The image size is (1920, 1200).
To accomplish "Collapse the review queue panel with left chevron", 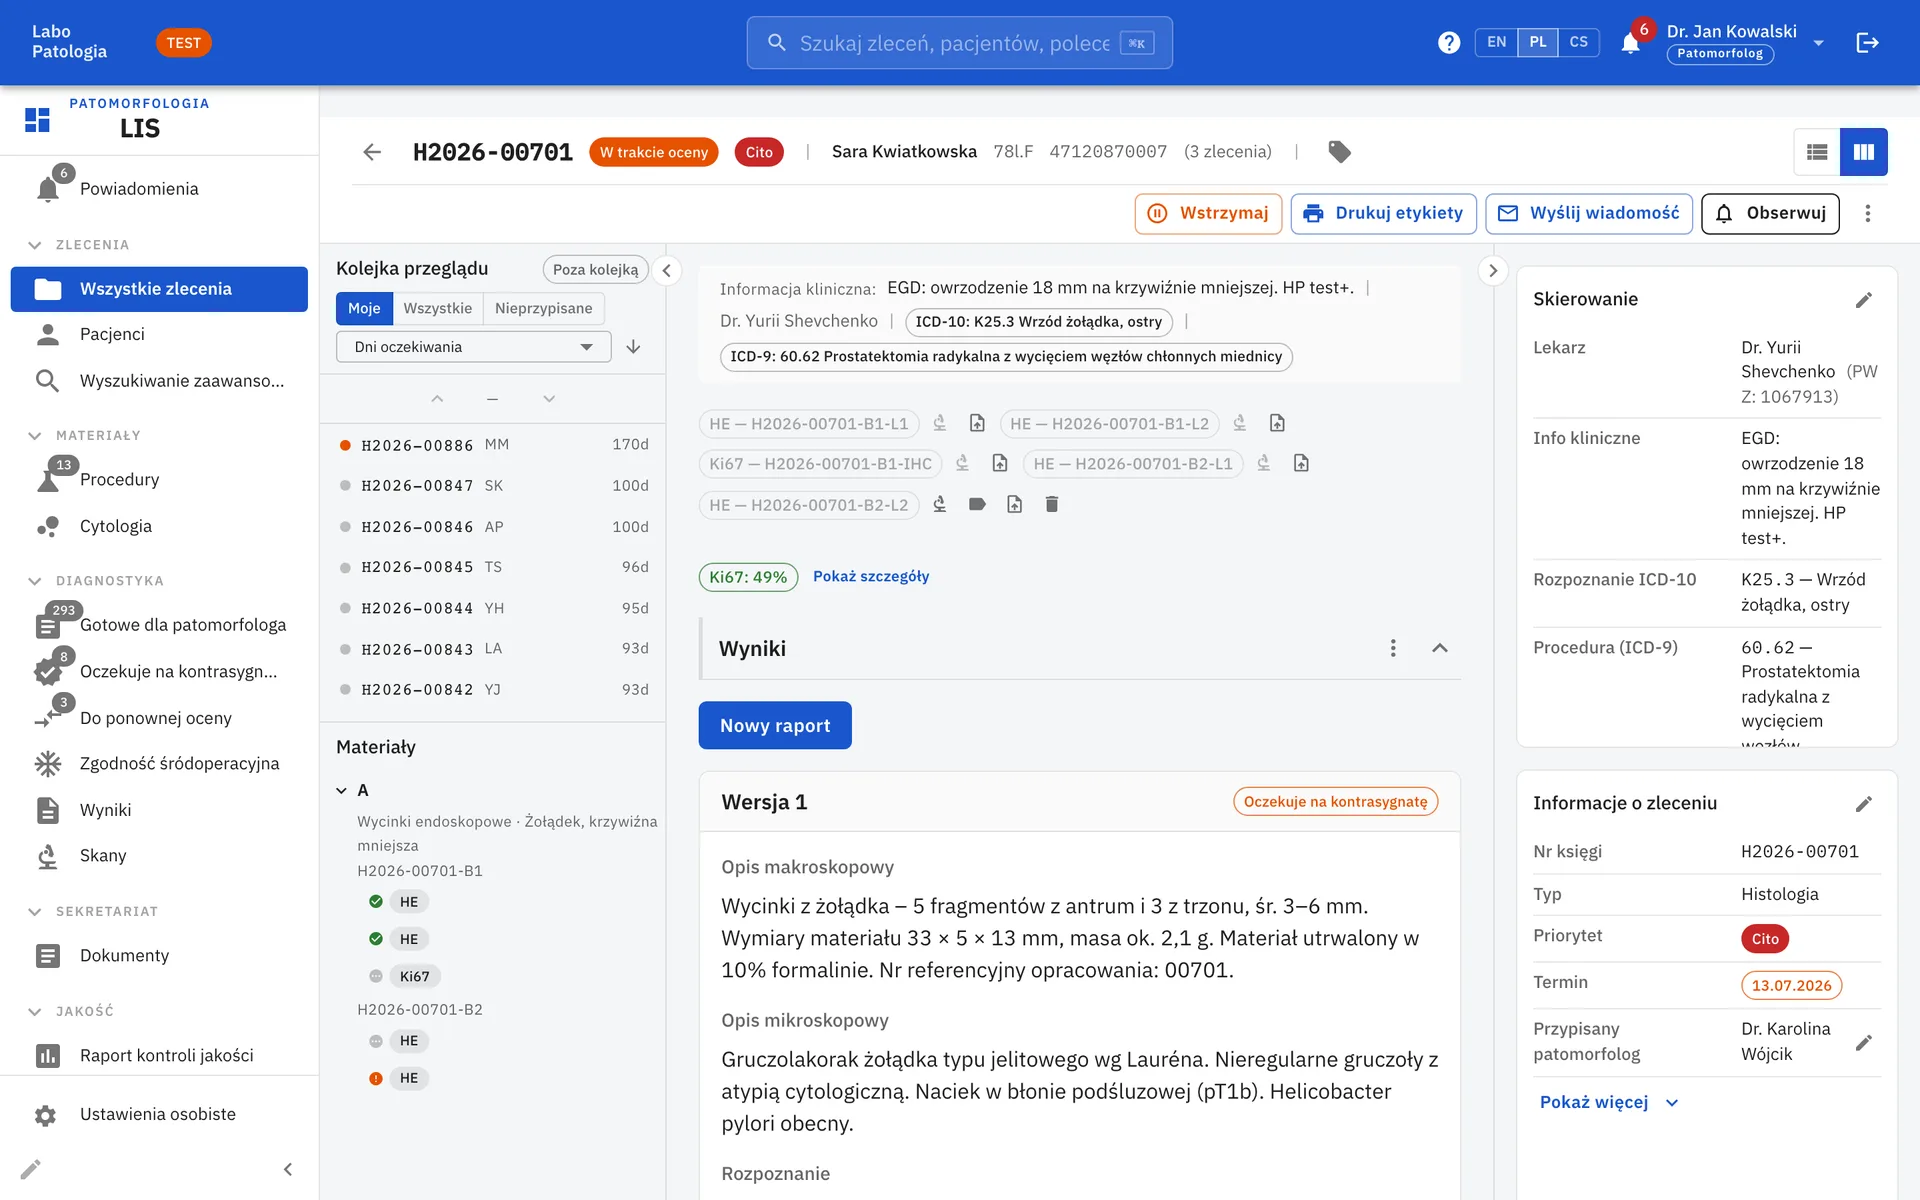I will (x=667, y=270).
